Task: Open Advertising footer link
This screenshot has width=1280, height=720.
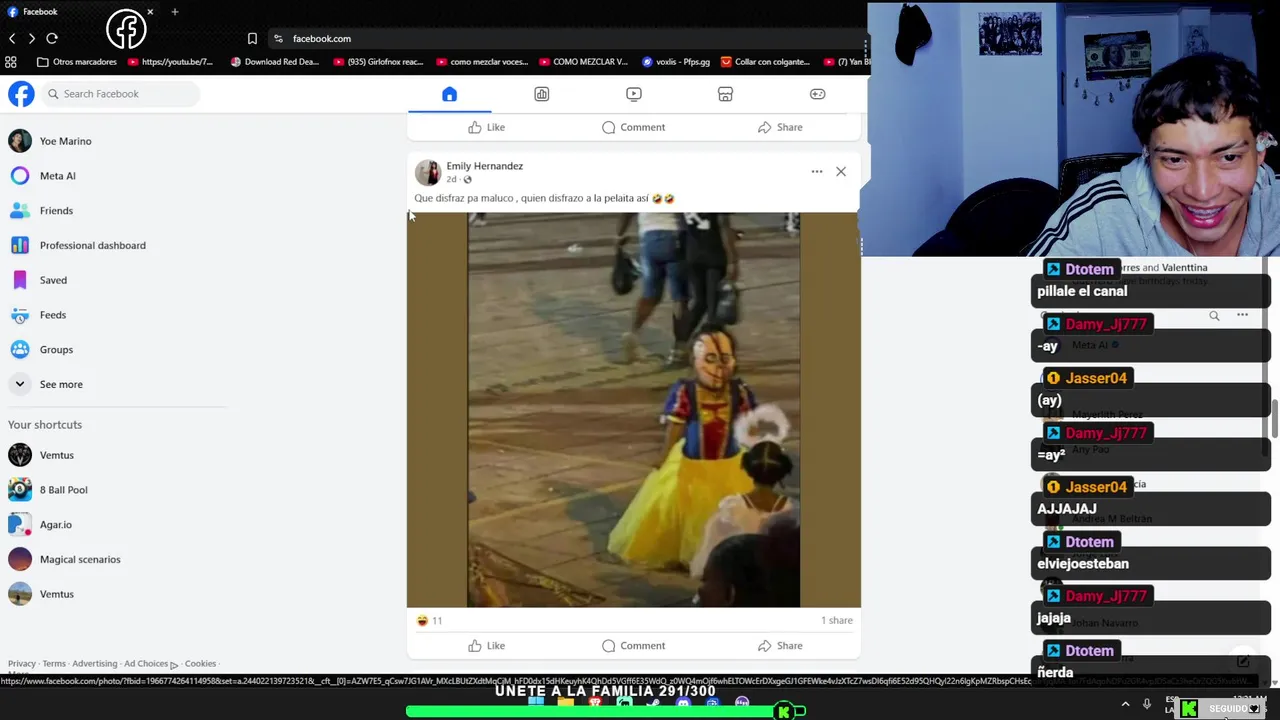Action: 95,664
